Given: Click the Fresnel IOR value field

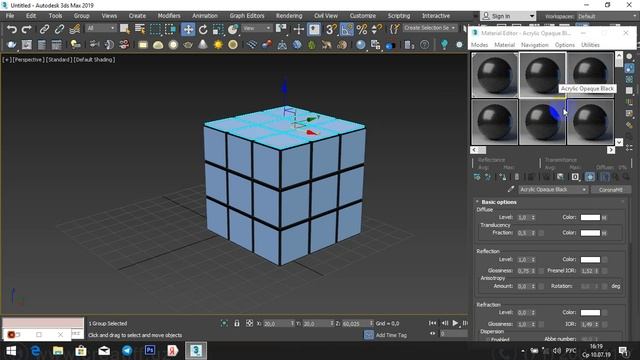Looking at the screenshot, I should point(587,271).
